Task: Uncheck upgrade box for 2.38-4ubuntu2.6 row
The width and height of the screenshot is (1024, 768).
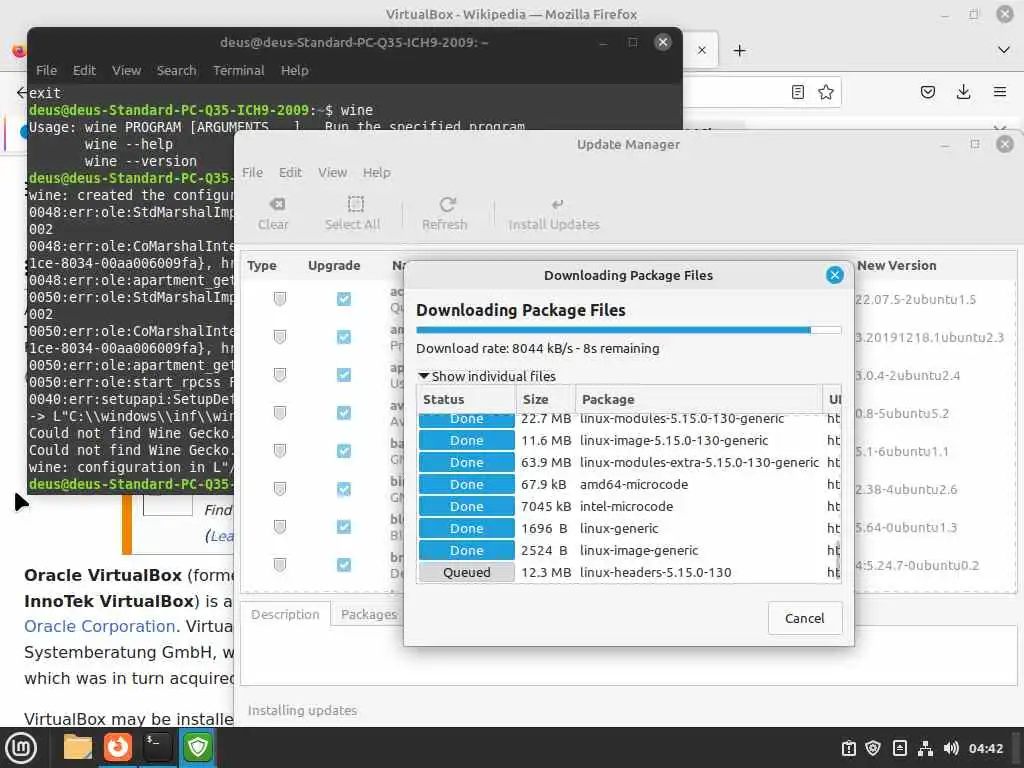Action: (344, 488)
